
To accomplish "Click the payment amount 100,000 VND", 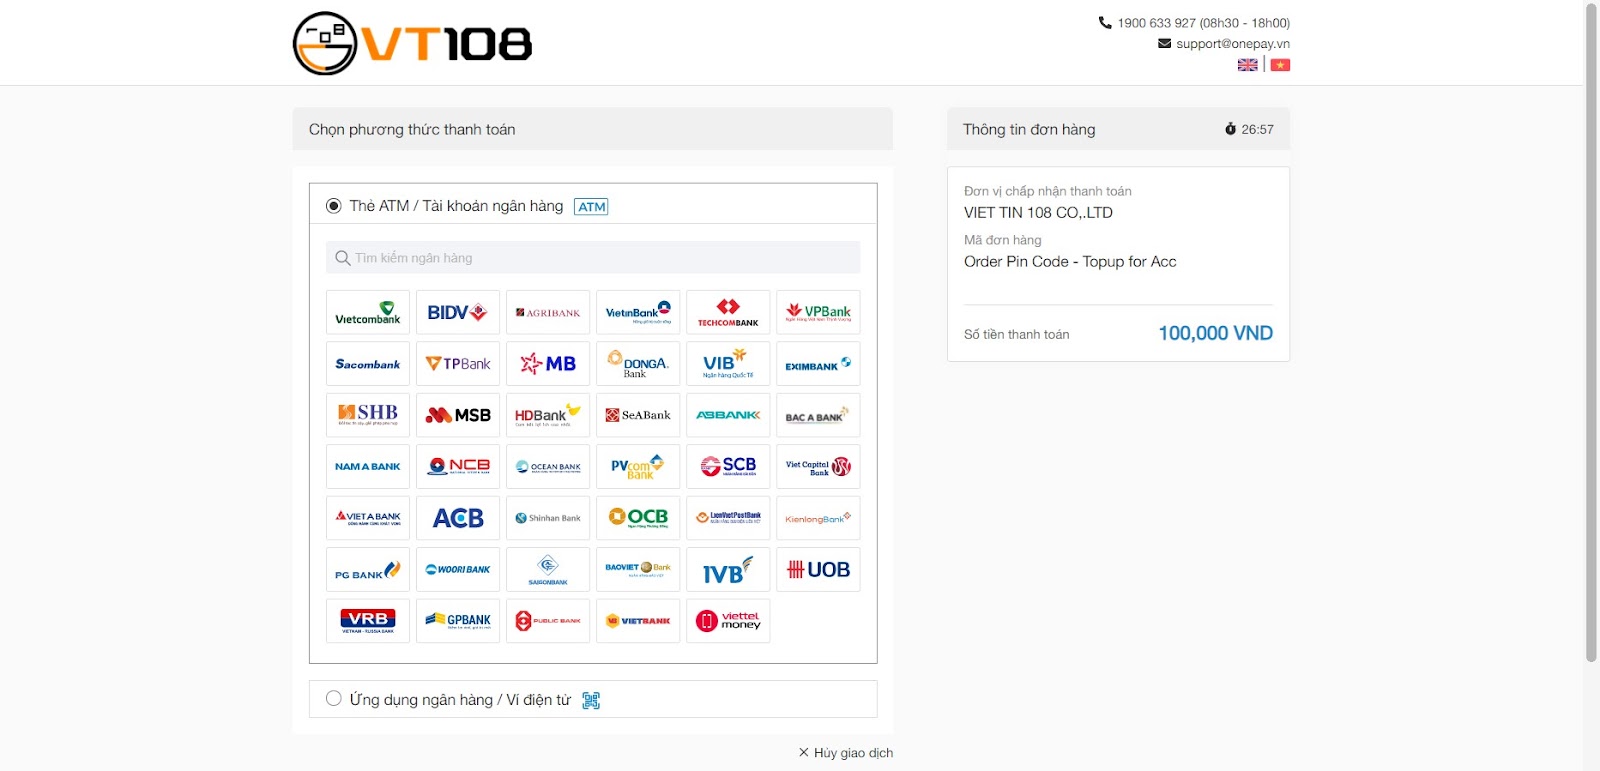I will 1215,333.
